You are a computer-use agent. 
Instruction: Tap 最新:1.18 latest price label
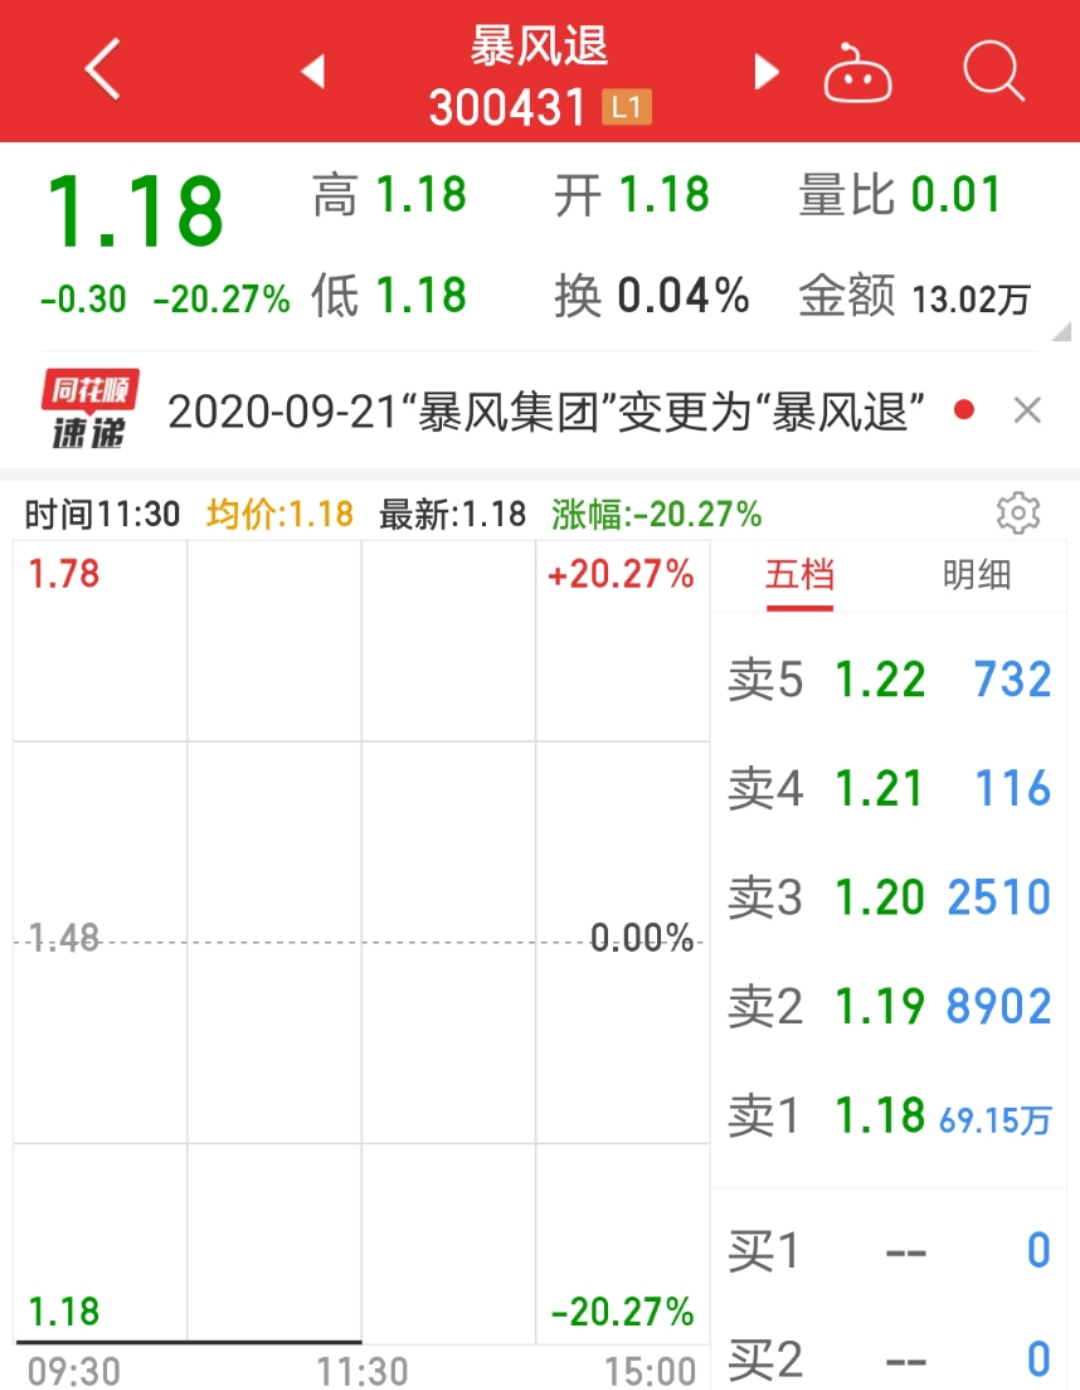(452, 514)
